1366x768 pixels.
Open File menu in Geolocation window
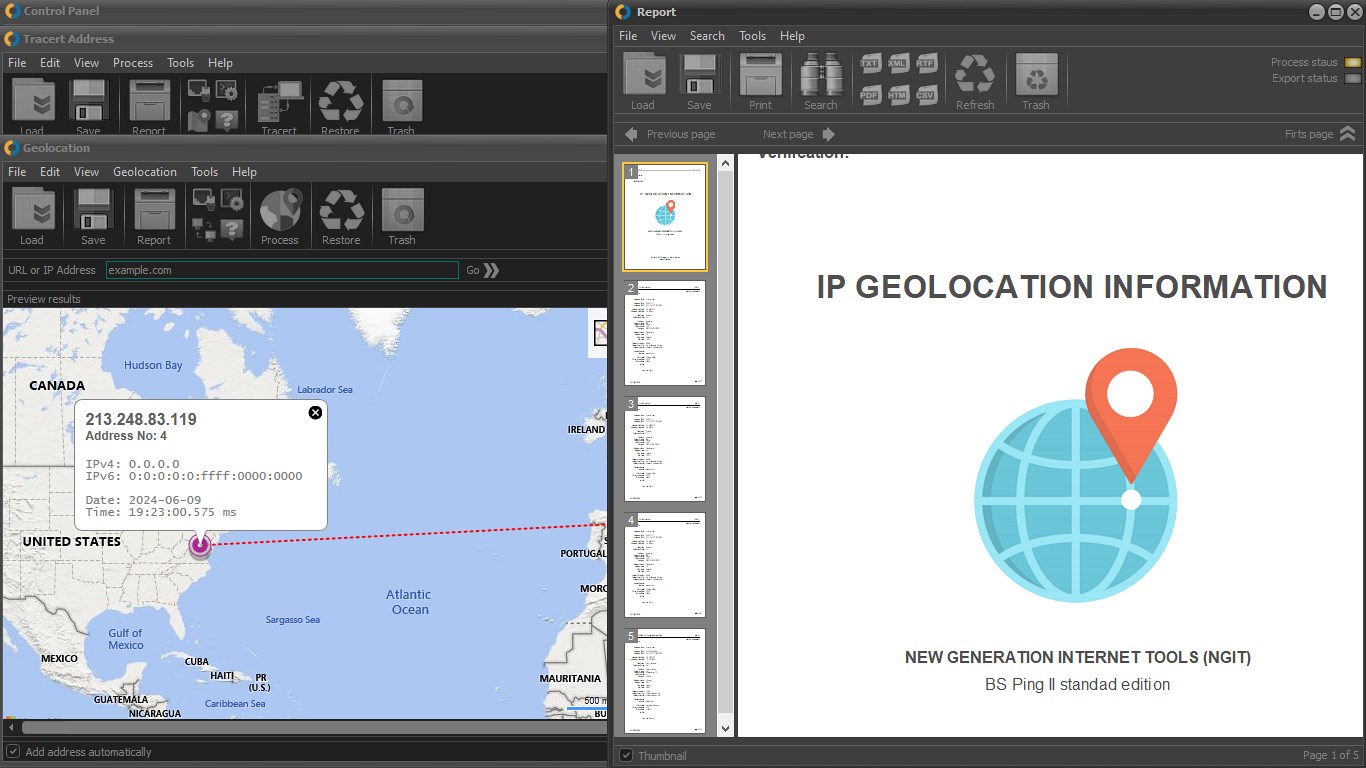coord(17,172)
